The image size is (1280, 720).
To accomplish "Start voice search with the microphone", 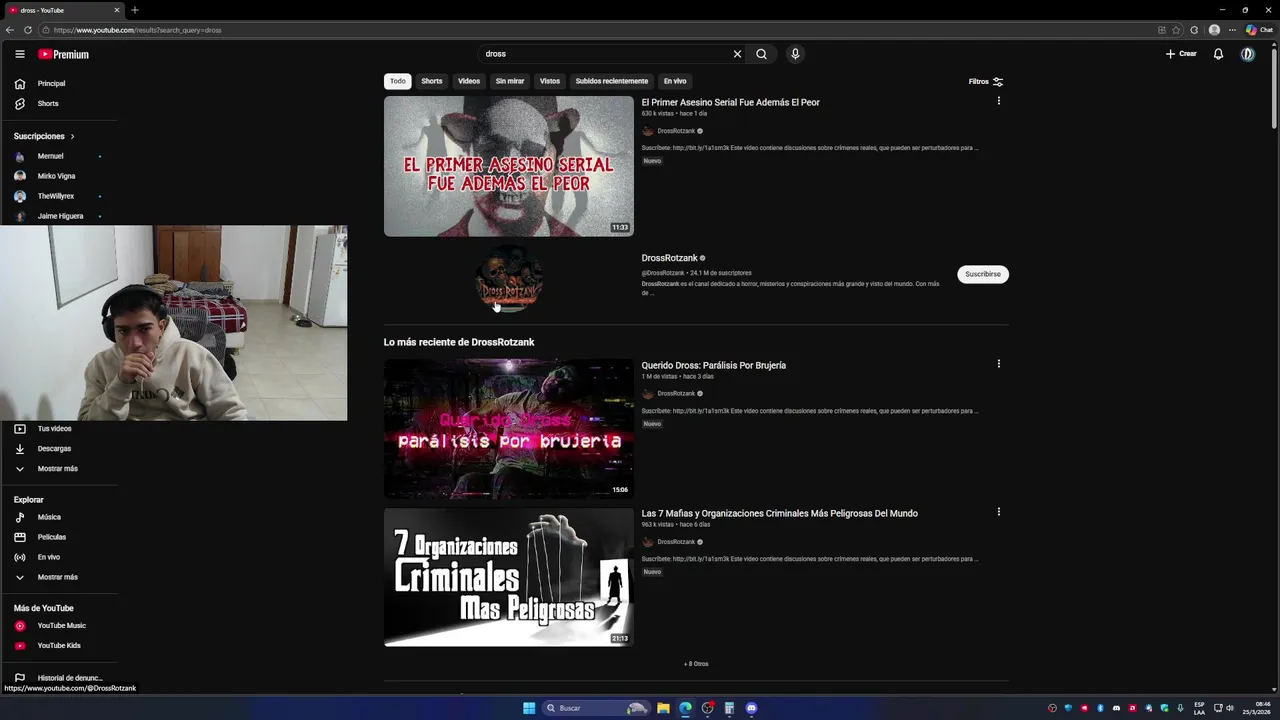I will point(795,54).
